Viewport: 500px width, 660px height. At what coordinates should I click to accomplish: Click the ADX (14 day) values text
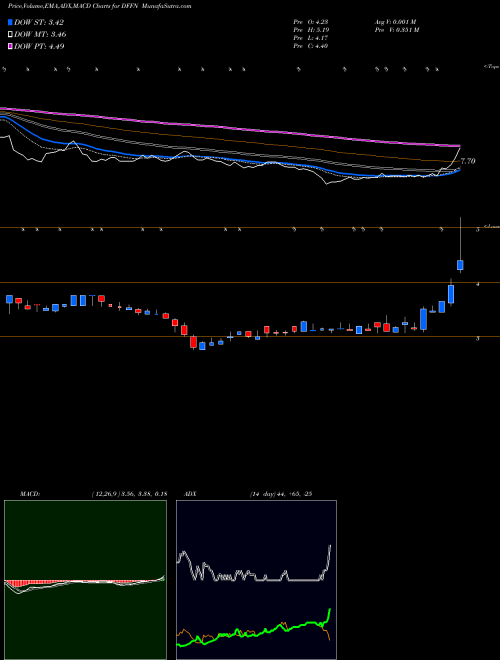pos(280,494)
